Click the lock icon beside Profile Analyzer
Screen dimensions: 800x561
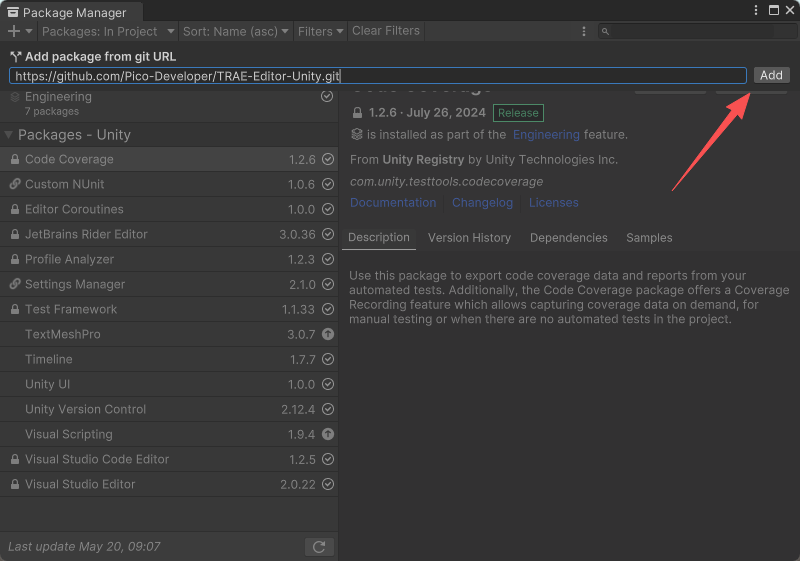(15, 259)
